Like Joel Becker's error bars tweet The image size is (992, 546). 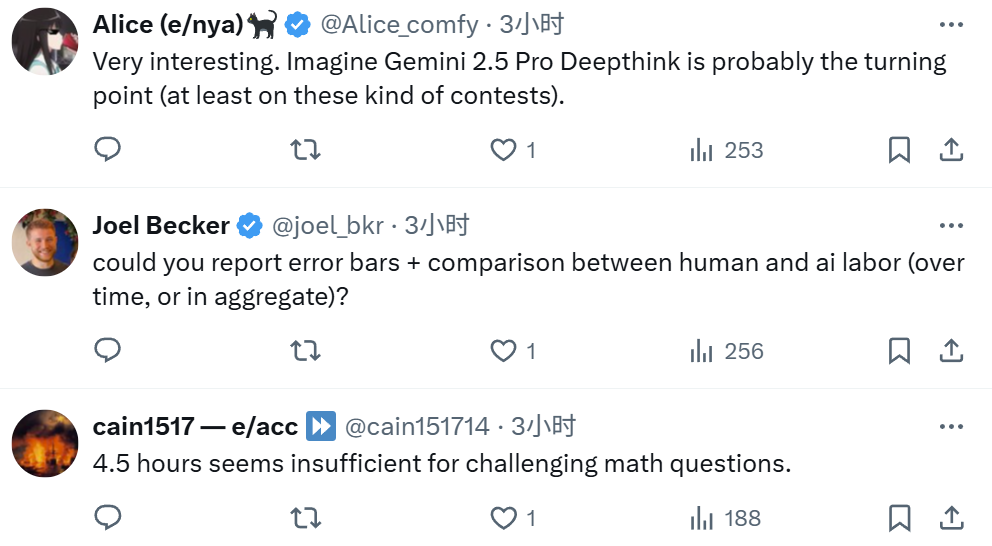[x=502, y=351]
